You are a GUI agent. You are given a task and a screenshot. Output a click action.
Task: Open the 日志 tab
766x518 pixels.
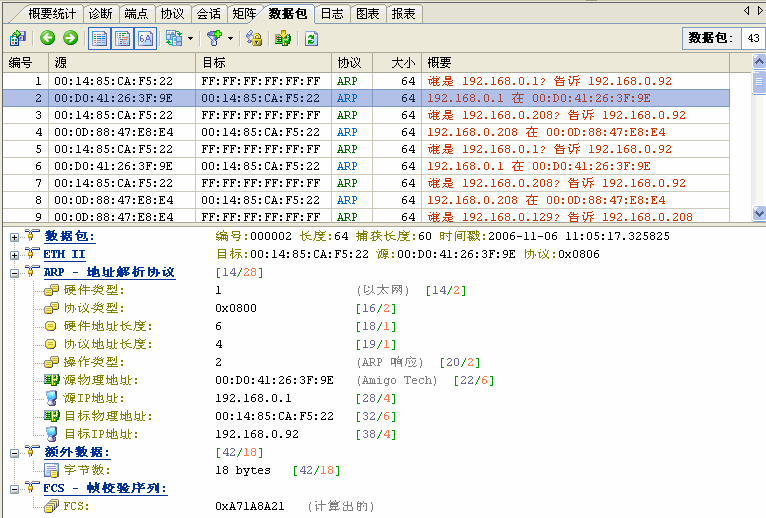click(x=332, y=14)
